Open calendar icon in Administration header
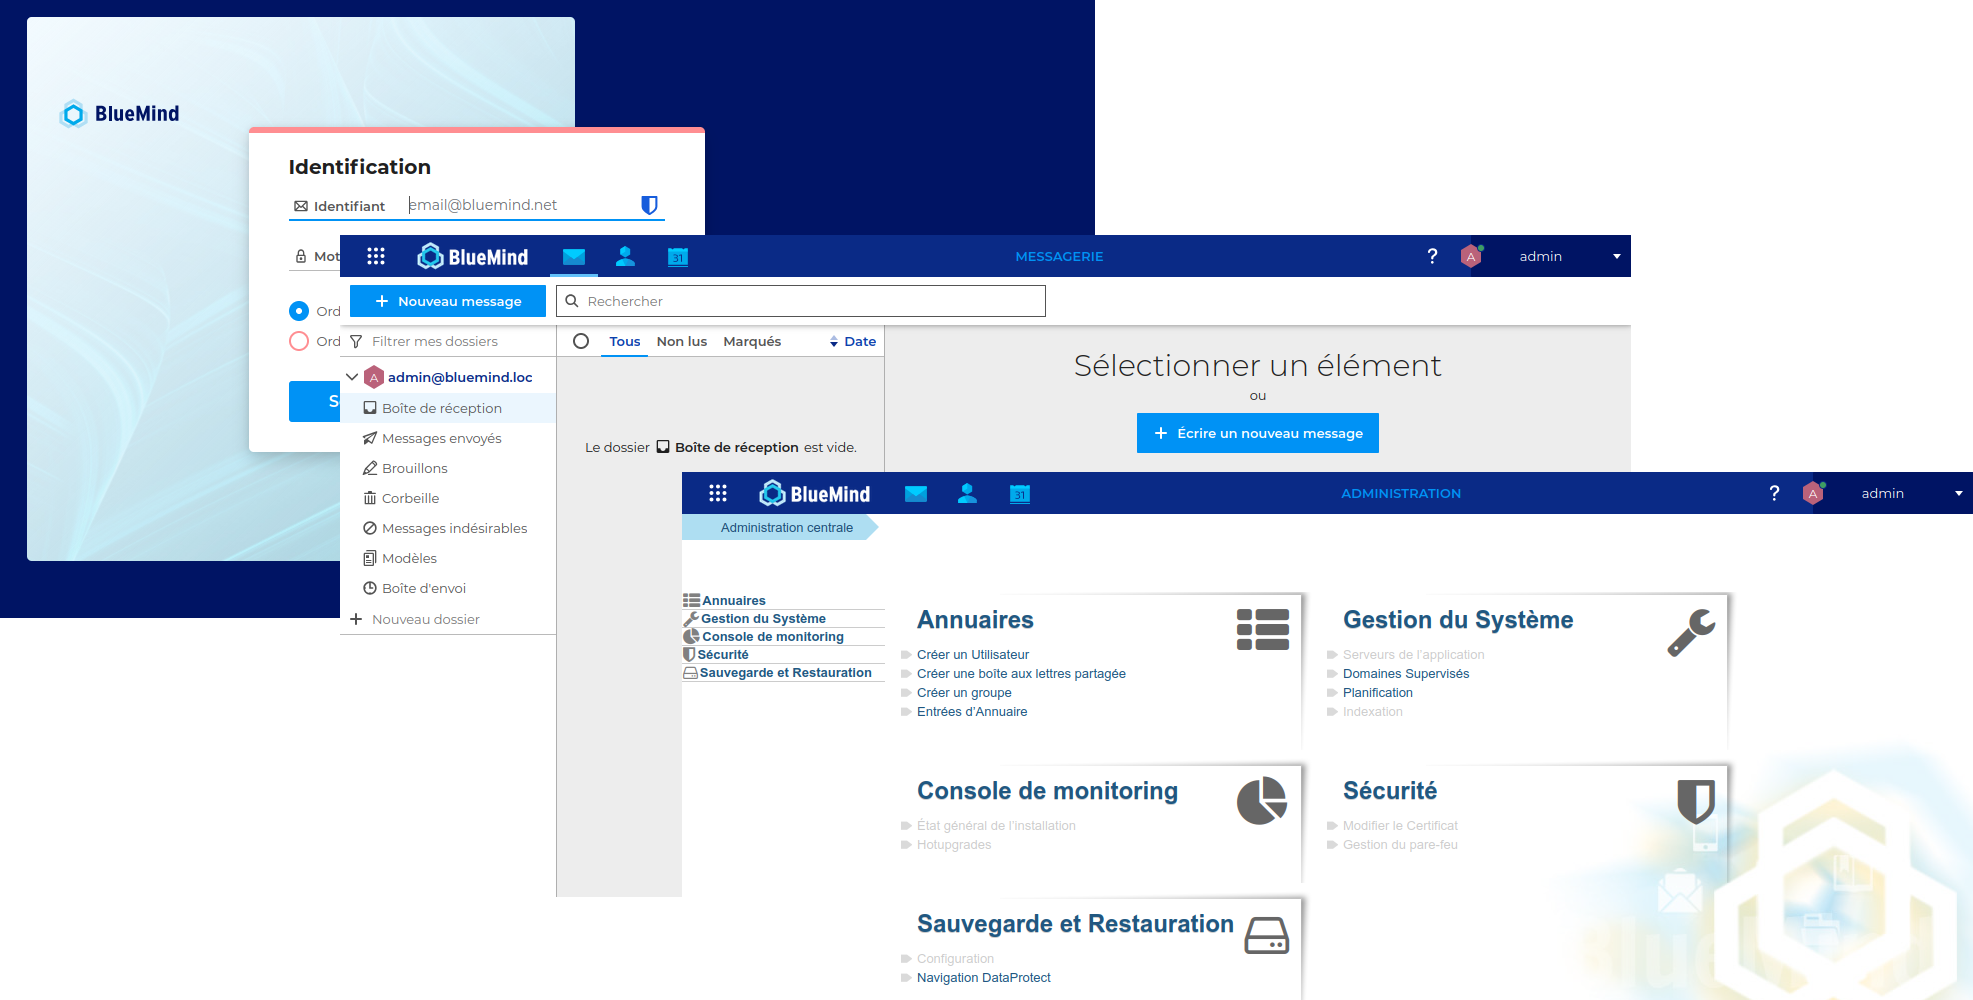Image resolution: width=1973 pixels, height=1000 pixels. [1019, 494]
